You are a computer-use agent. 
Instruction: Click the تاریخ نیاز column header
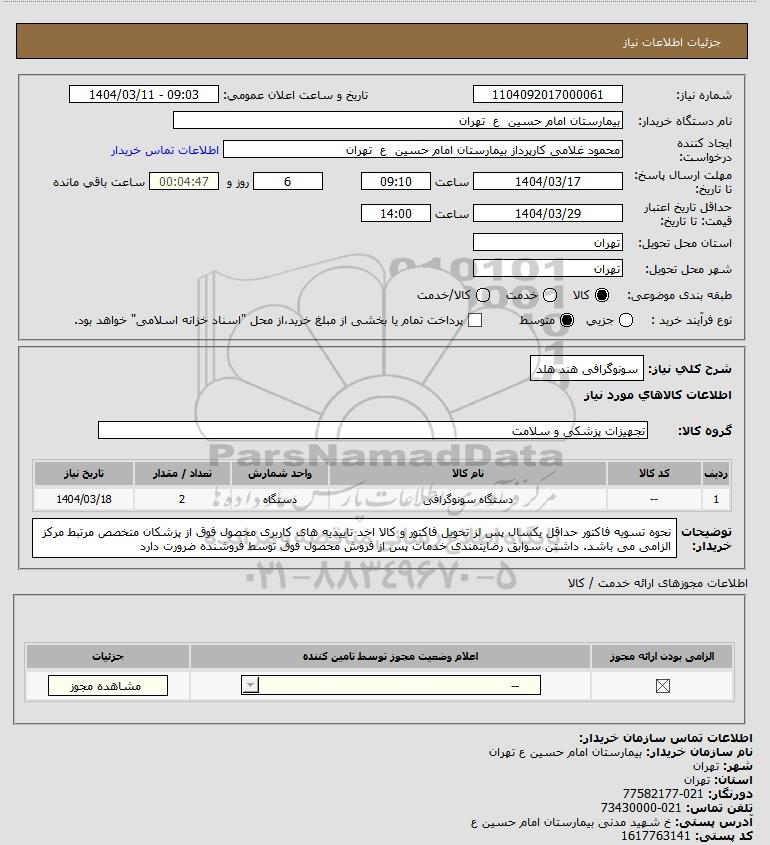[x=84, y=473]
